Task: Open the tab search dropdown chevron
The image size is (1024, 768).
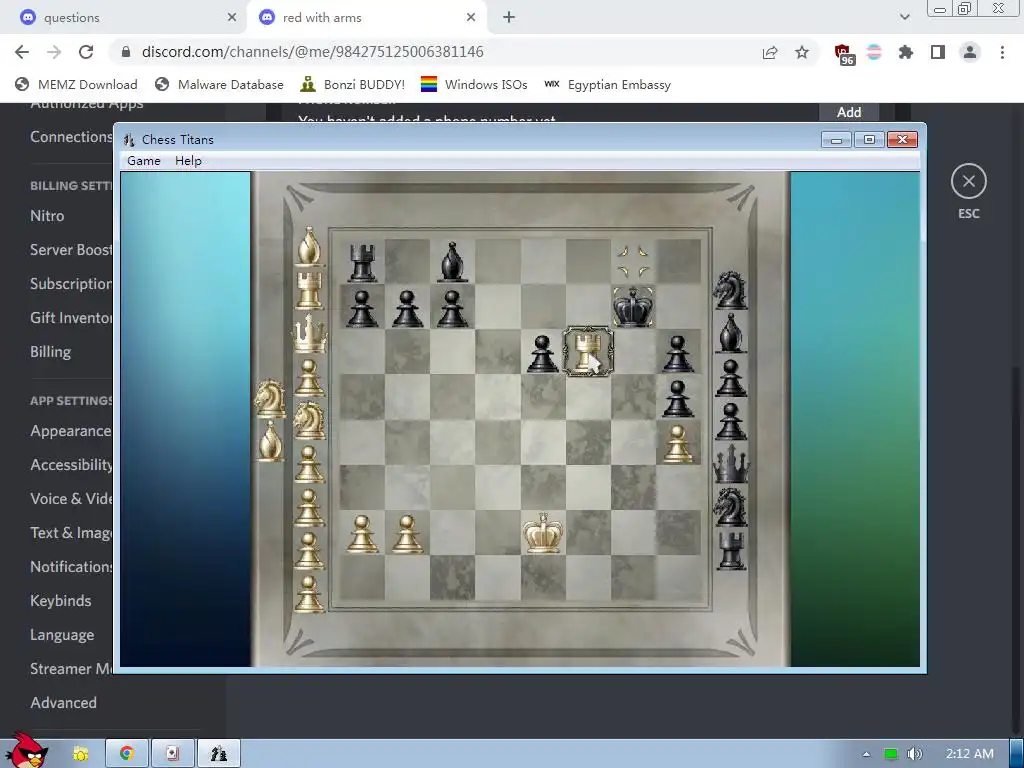Action: point(904,18)
